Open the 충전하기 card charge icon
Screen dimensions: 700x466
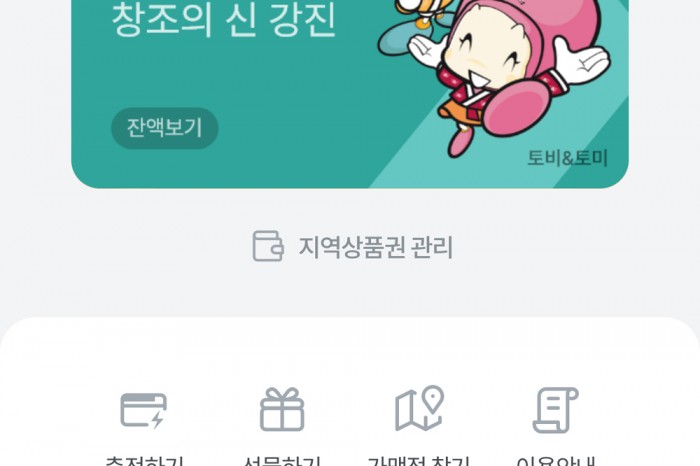pyautogui.click(x=144, y=410)
